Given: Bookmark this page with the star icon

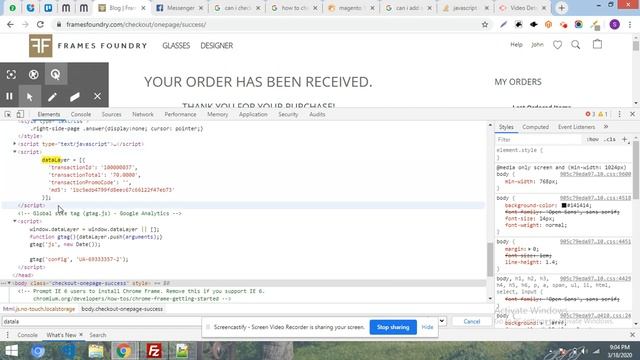Looking at the screenshot, I should pyautogui.click(x=484, y=24).
